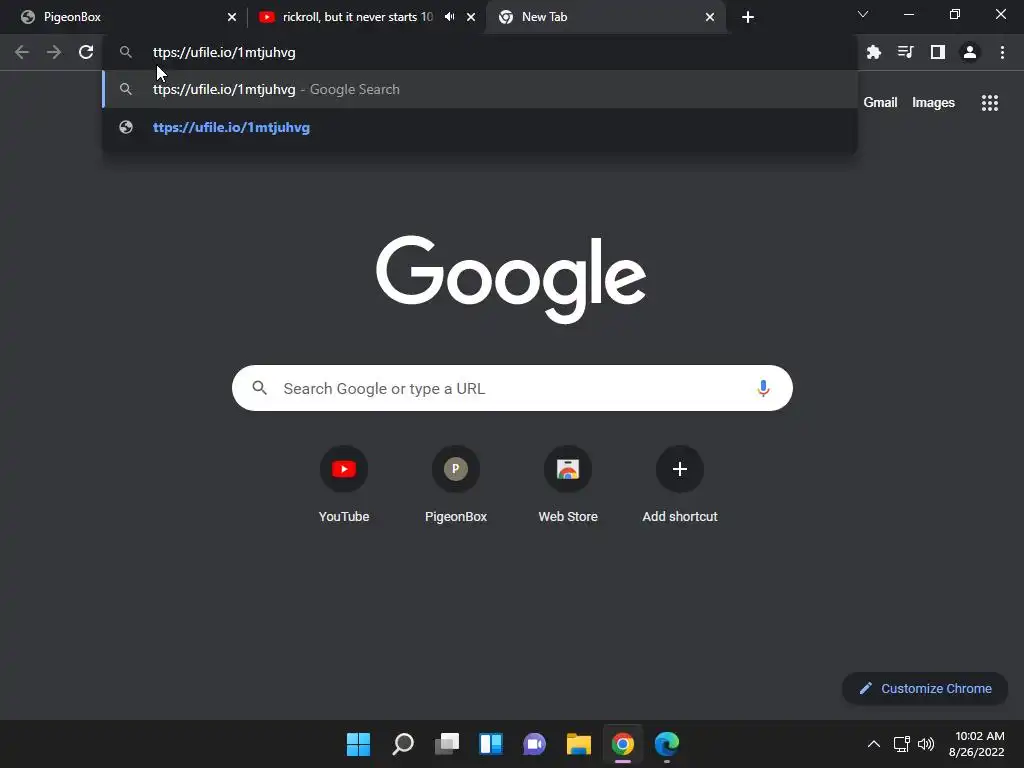This screenshot has height=768, width=1024.
Task: Switch to the PigeonBox tab
Action: (x=123, y=17)
